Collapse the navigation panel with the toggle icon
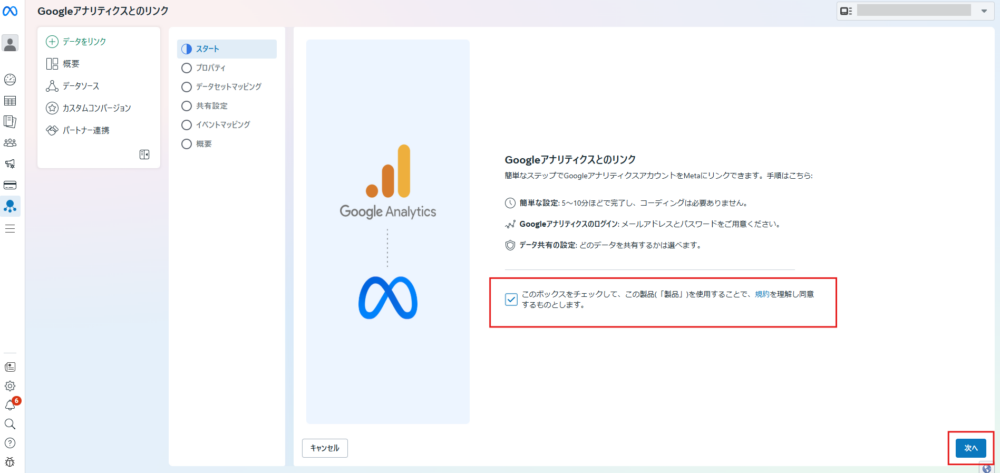This screenshot has height=473, width=1000. point(145,154)
